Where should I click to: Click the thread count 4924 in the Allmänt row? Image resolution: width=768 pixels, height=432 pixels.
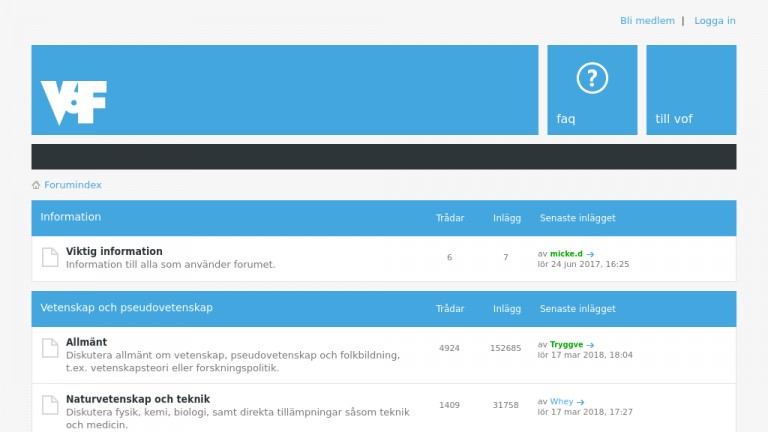449,348
